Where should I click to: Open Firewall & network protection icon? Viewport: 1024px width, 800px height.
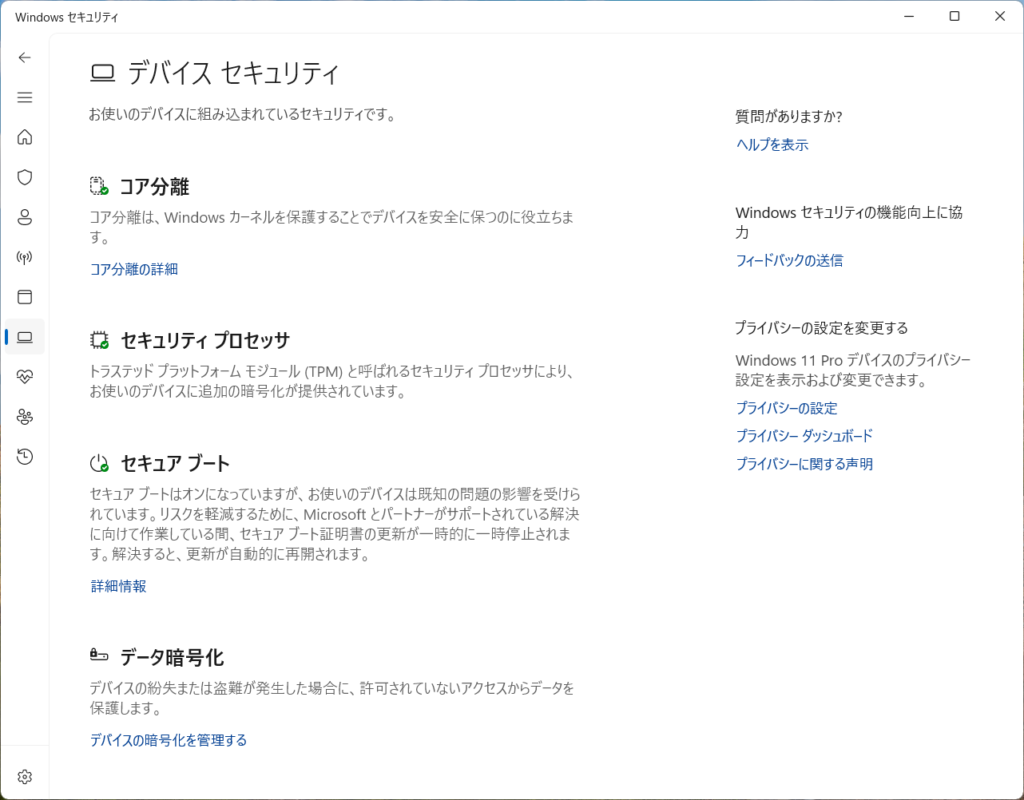(25, 257)
